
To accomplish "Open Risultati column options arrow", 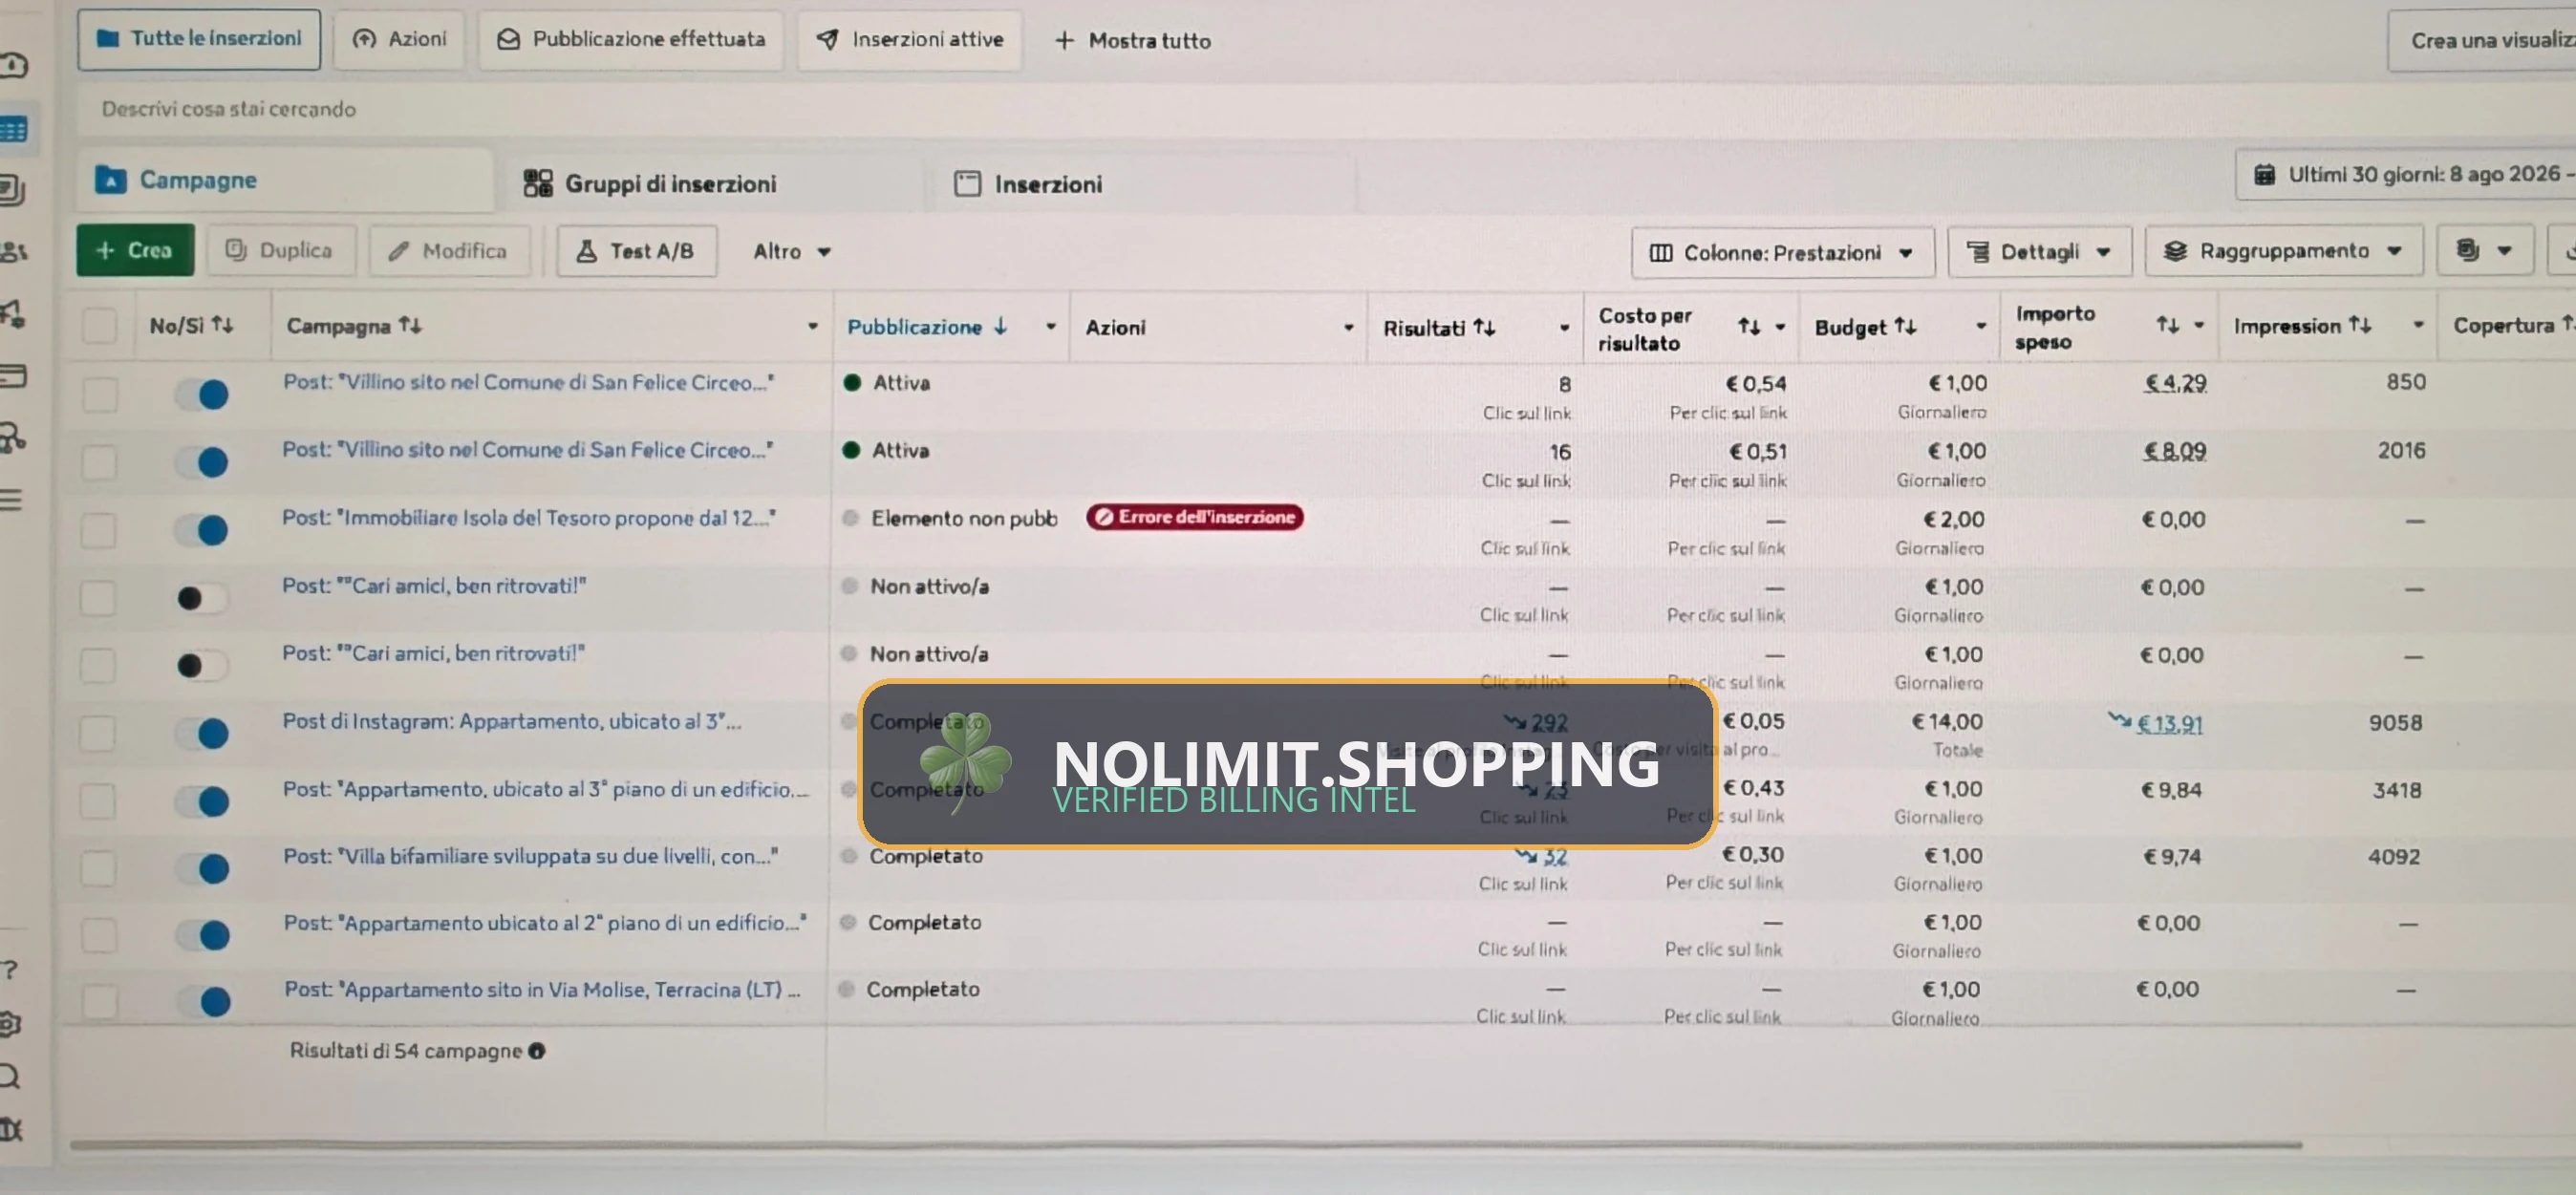I will 1565,328.
